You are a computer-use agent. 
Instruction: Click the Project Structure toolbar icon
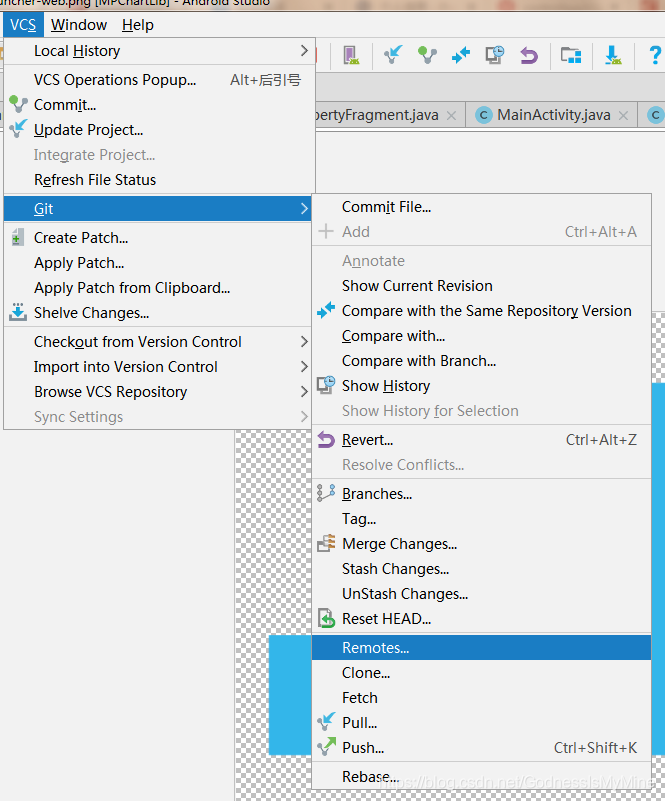point(571,55)
